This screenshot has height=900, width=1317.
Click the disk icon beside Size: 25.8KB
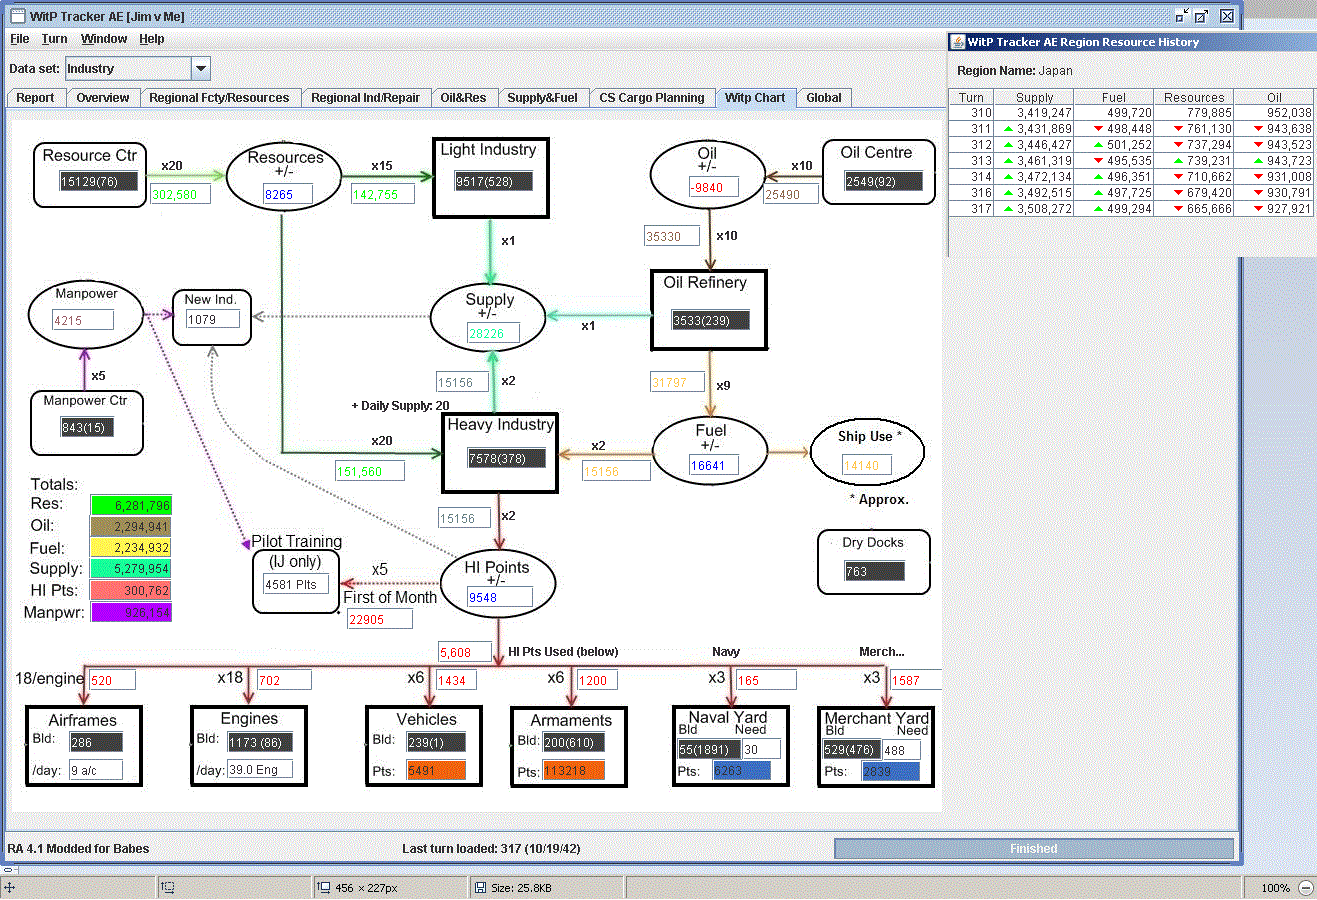tap(480, 887)
